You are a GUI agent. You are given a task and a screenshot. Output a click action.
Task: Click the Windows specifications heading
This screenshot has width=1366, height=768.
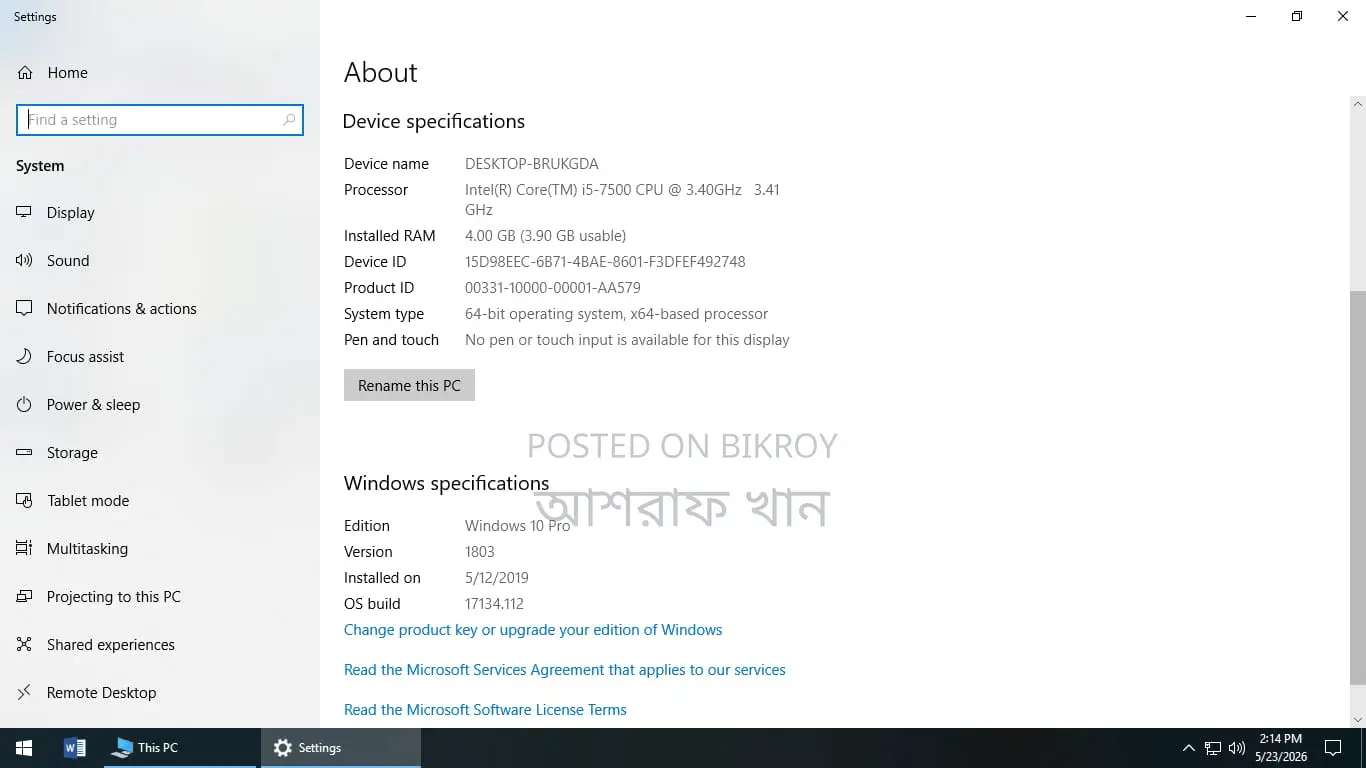446,484
